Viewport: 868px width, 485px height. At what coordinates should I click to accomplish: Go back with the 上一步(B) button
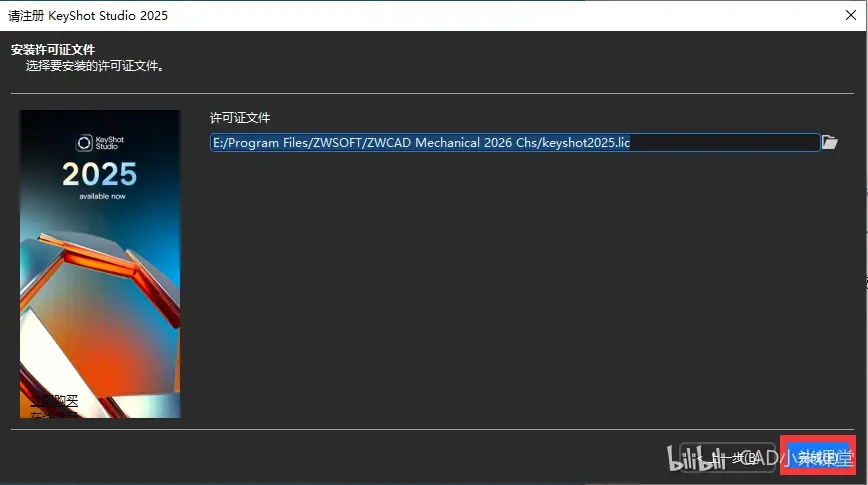727,457
